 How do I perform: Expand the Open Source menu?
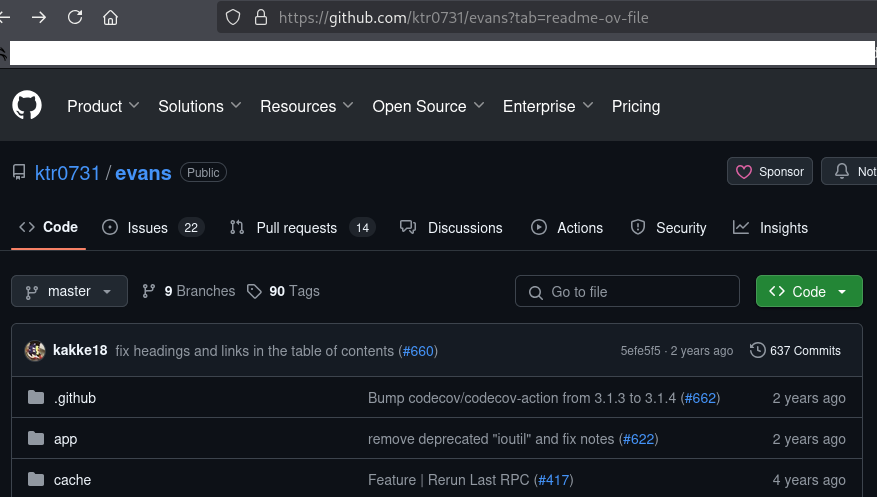pyautogui.click(x=428, y=106)
